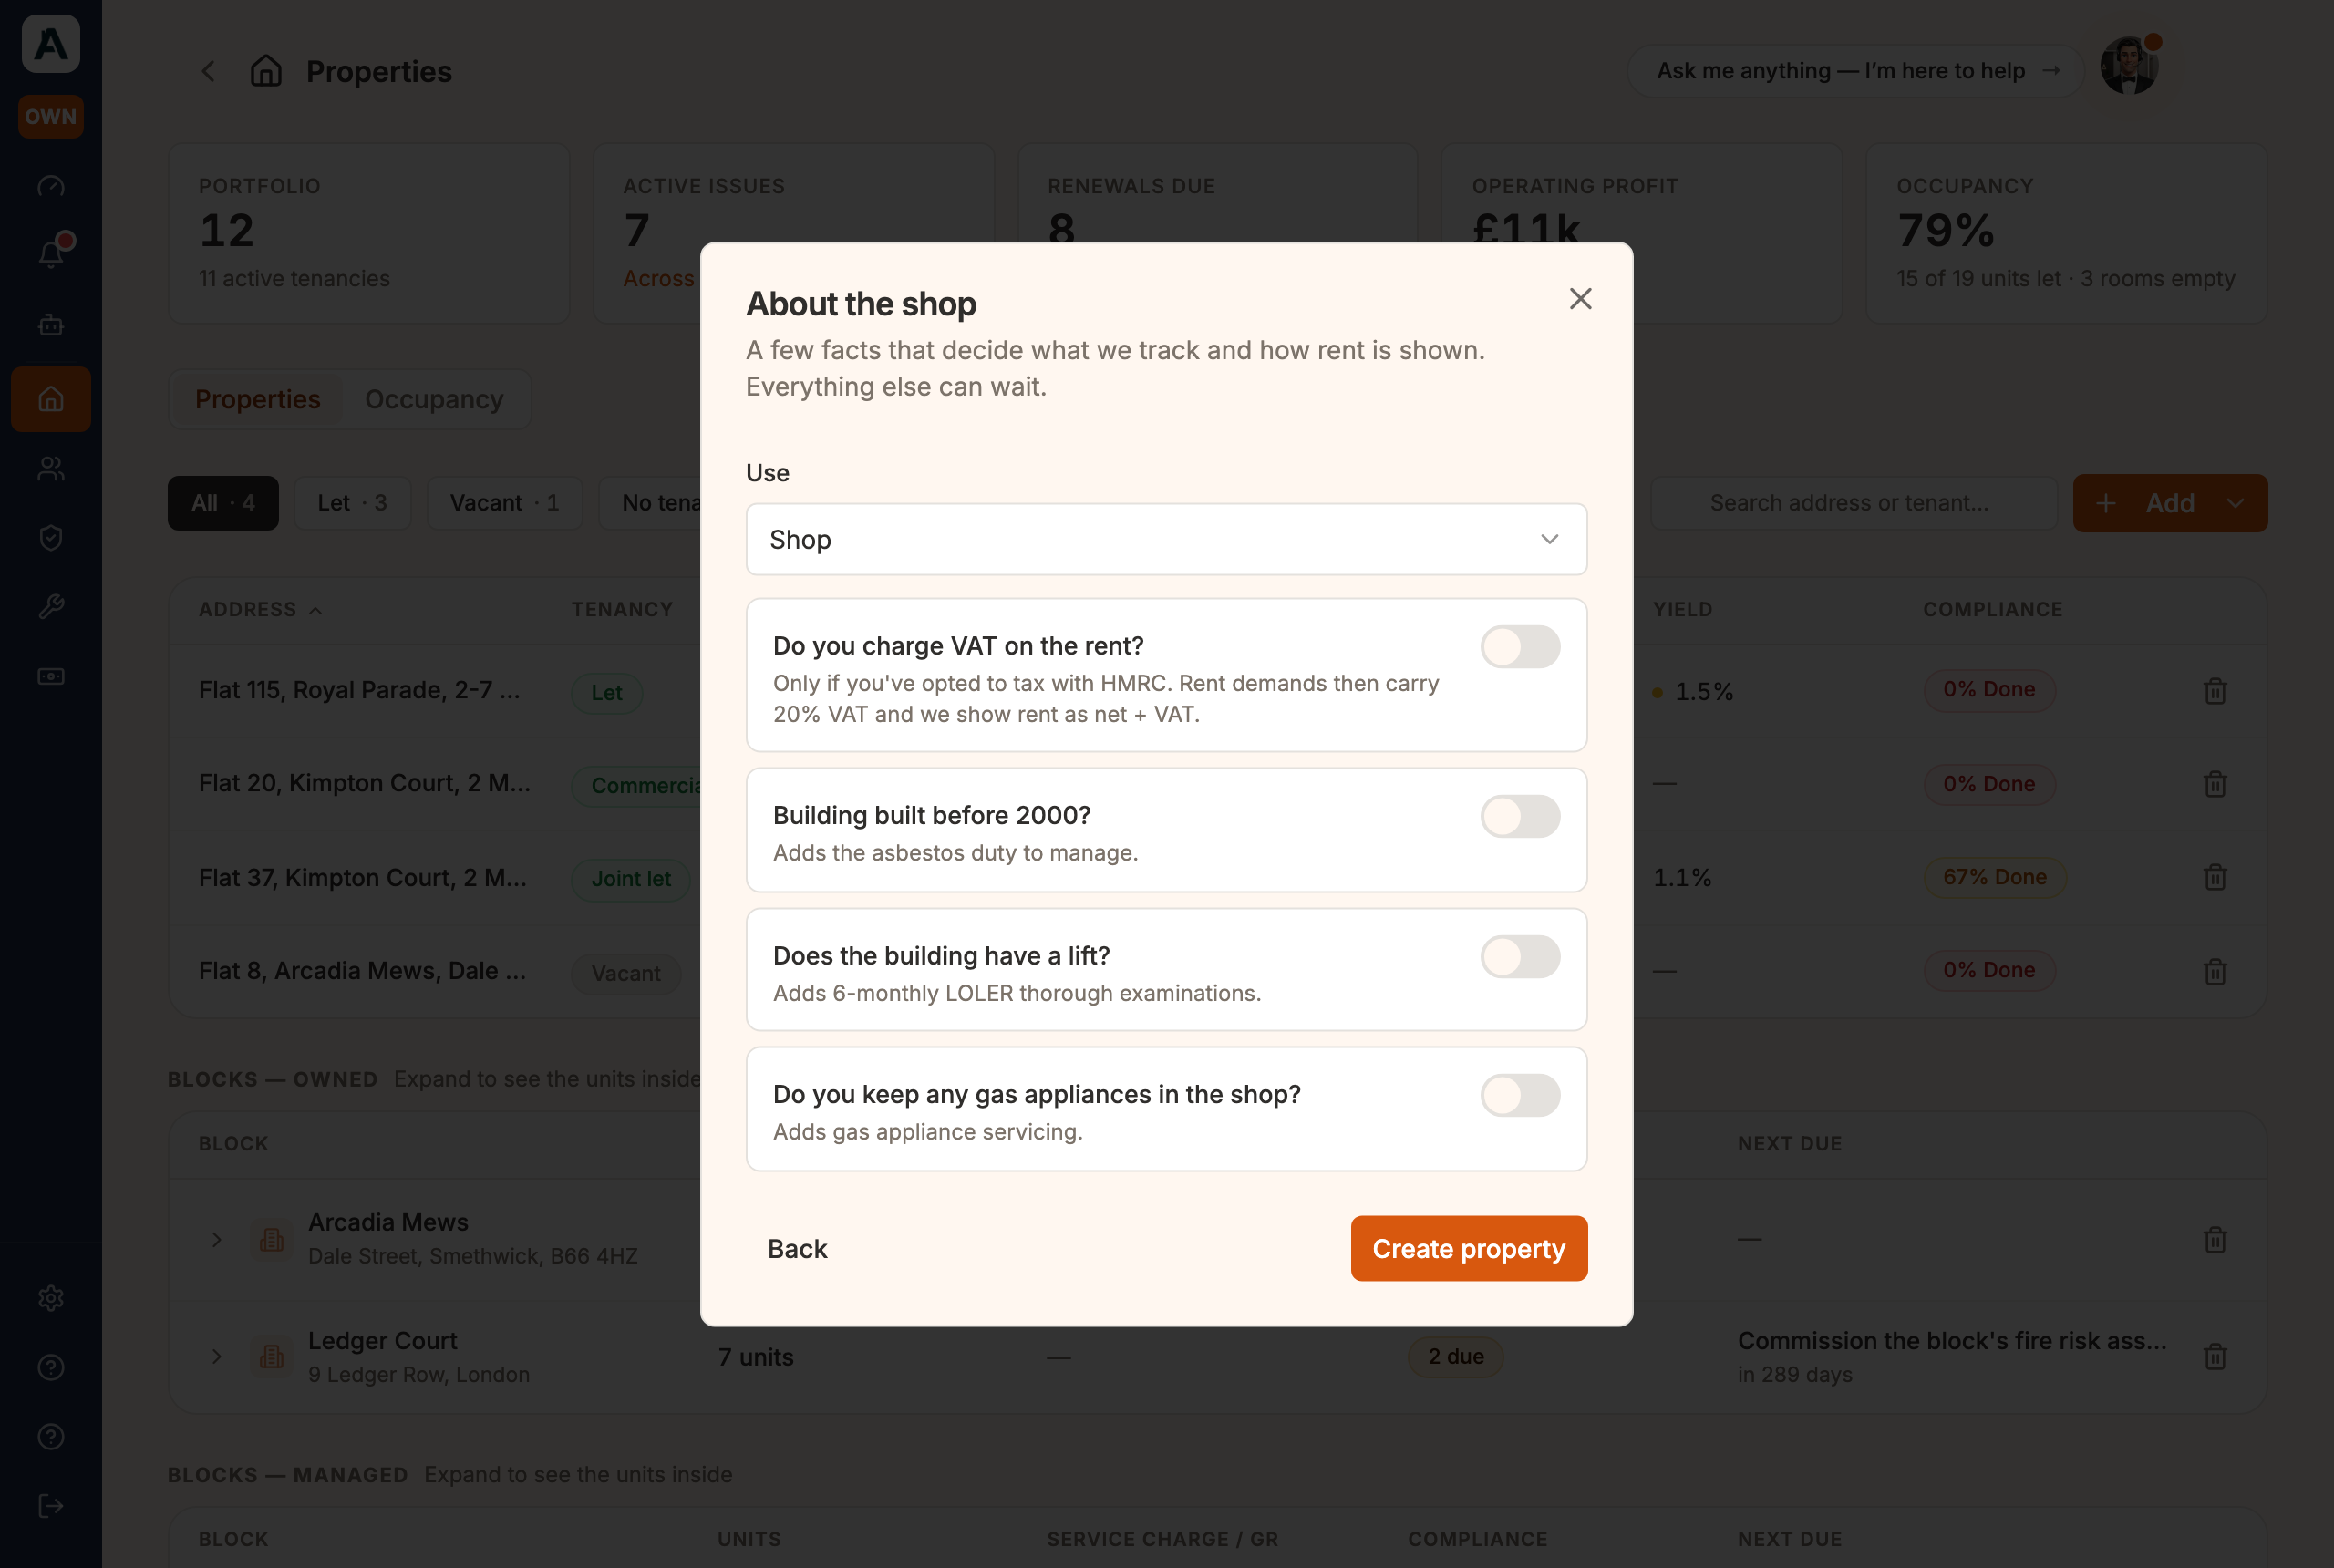Screen dimensions: 2334x1568
Task: Click the log out icon in sidebar
Action: click(51, 1506)
